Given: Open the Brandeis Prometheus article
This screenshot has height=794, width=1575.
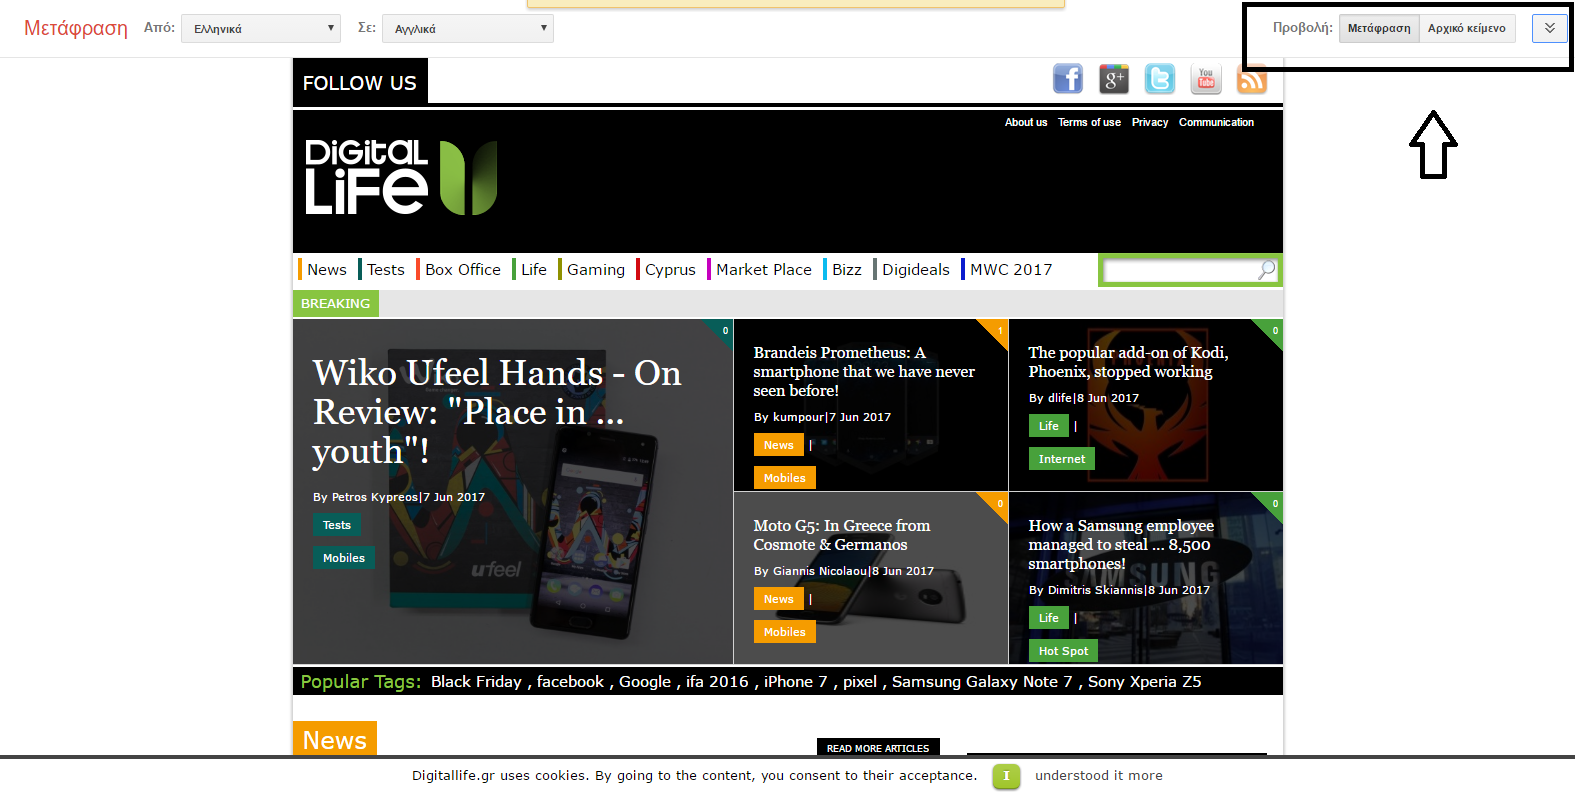Looking at the screenshot, I should 864,371.
